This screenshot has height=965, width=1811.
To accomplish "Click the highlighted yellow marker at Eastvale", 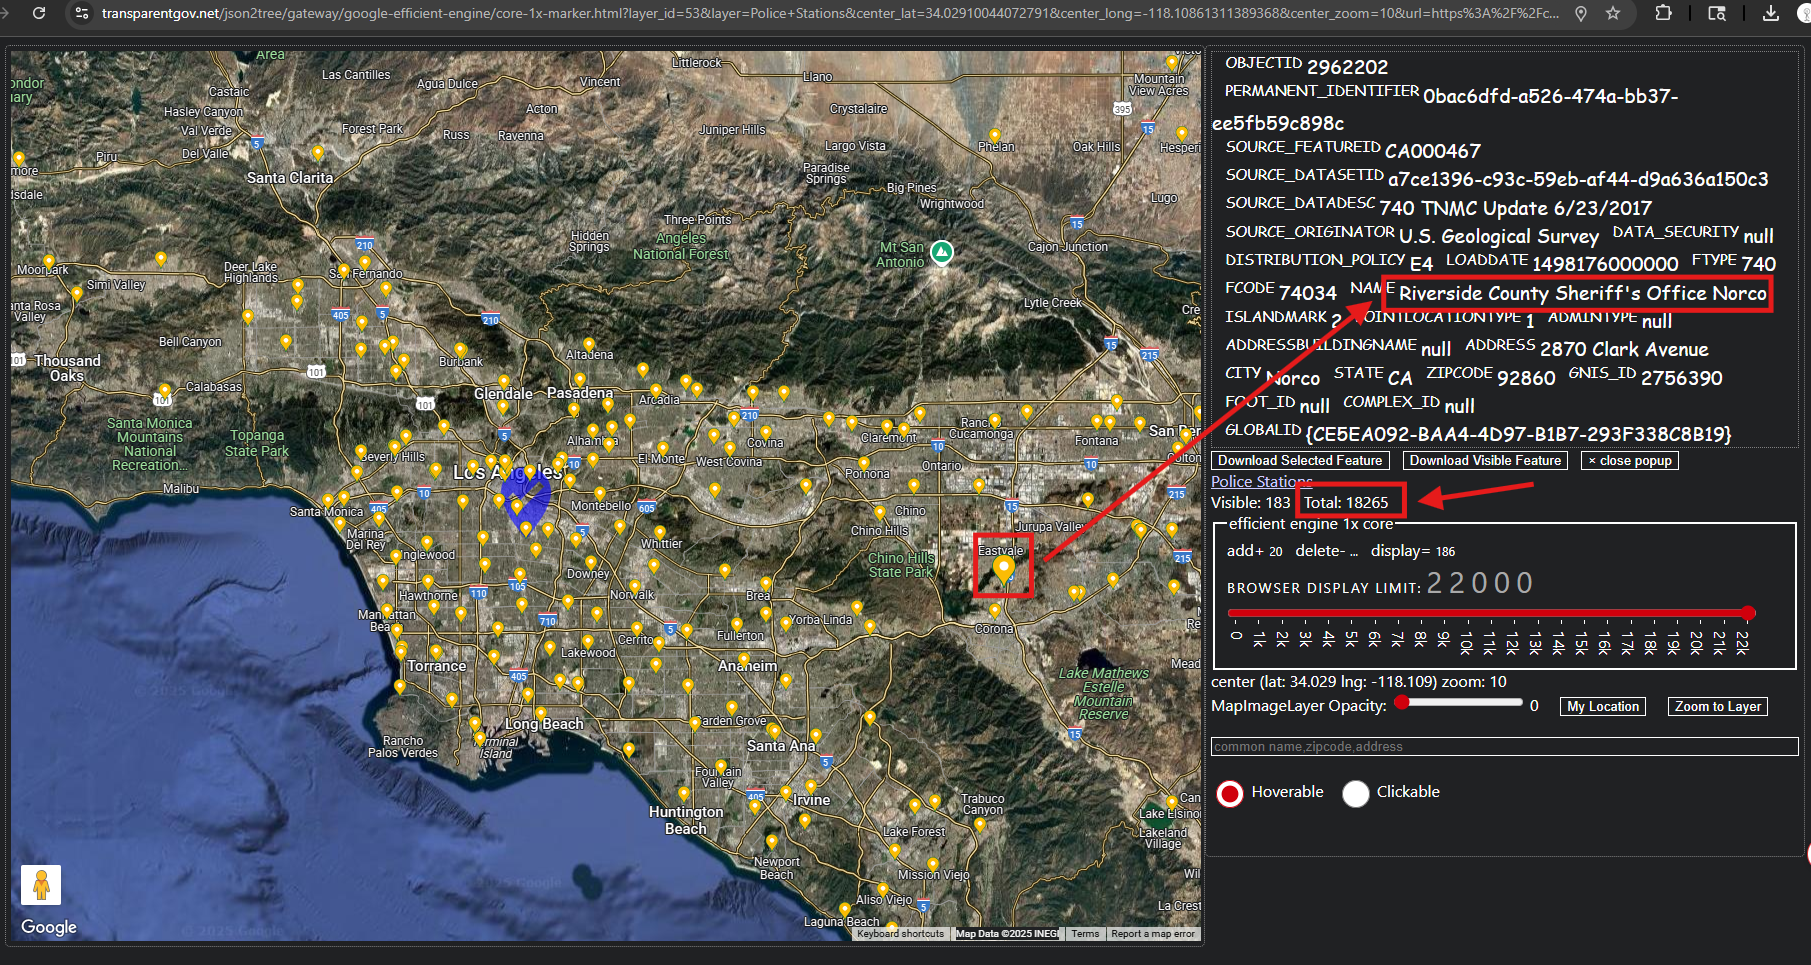I will point(1003,570).
